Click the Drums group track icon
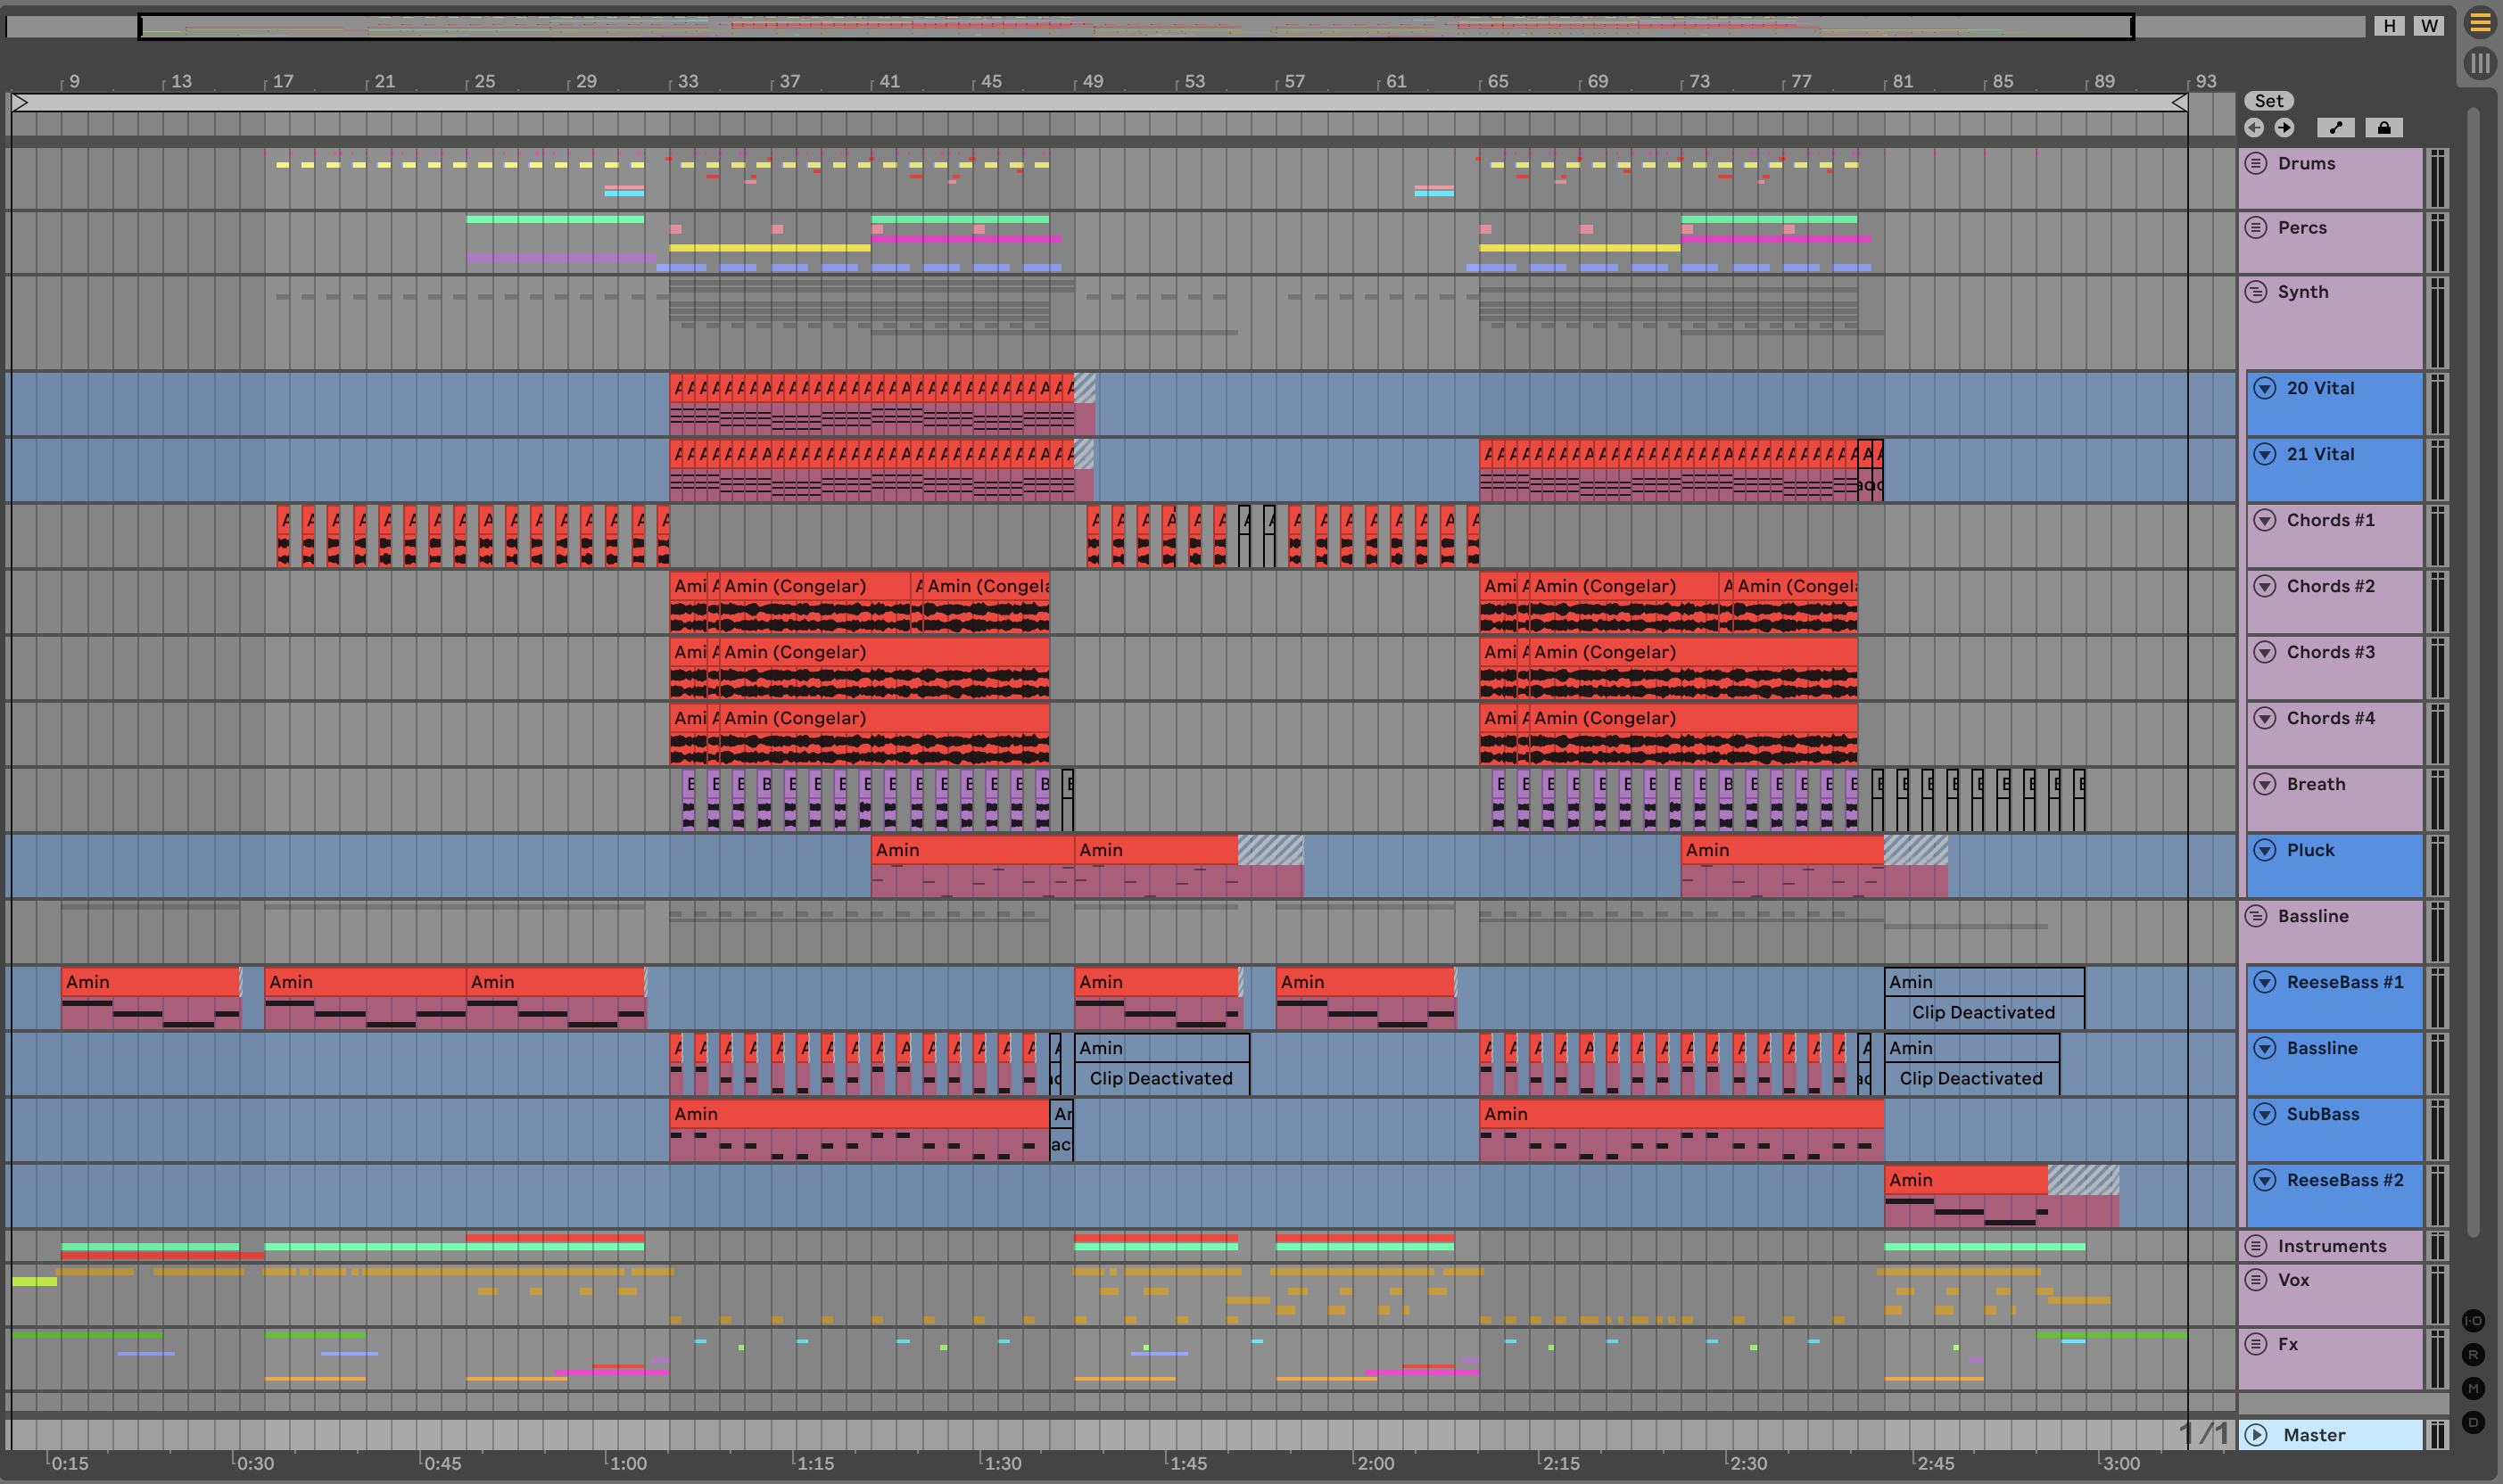The image size is (2503, 1484). (x=2256, y=163)
